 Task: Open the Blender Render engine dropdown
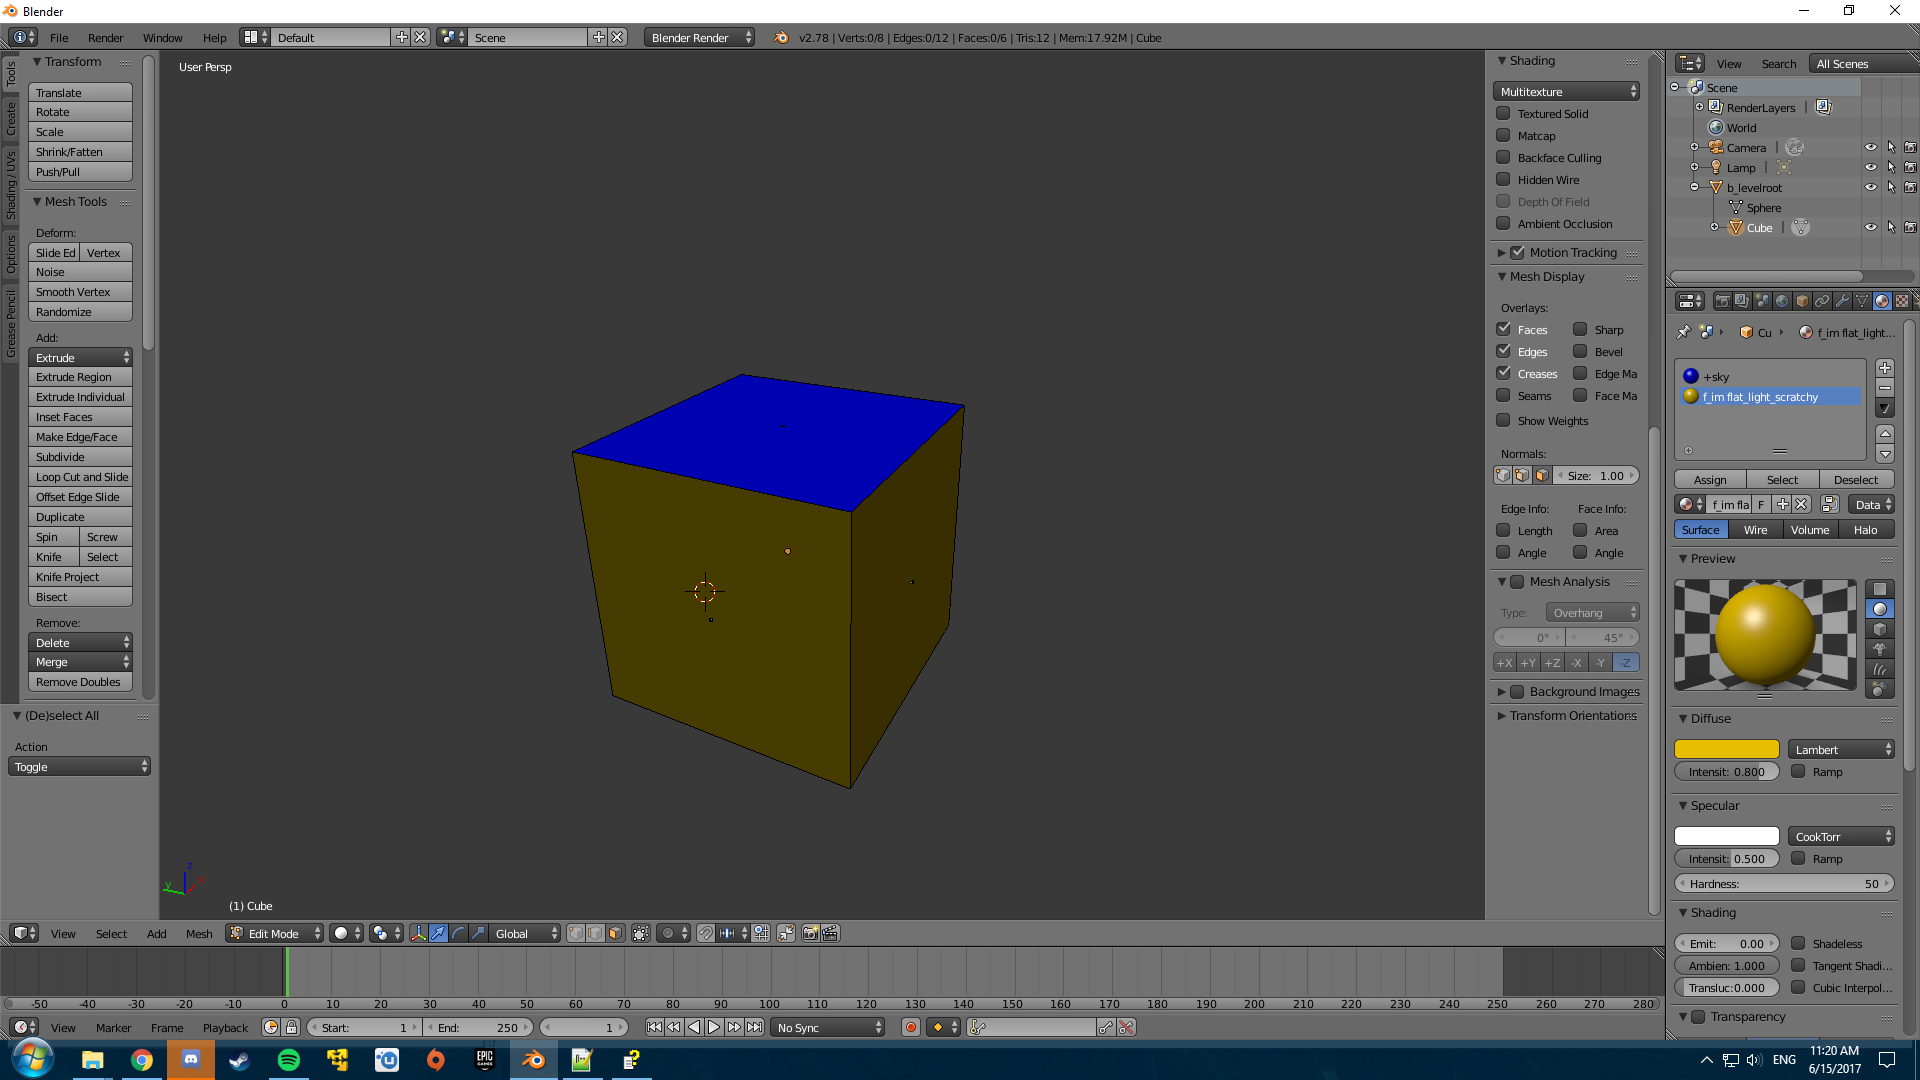click(699, 38)
